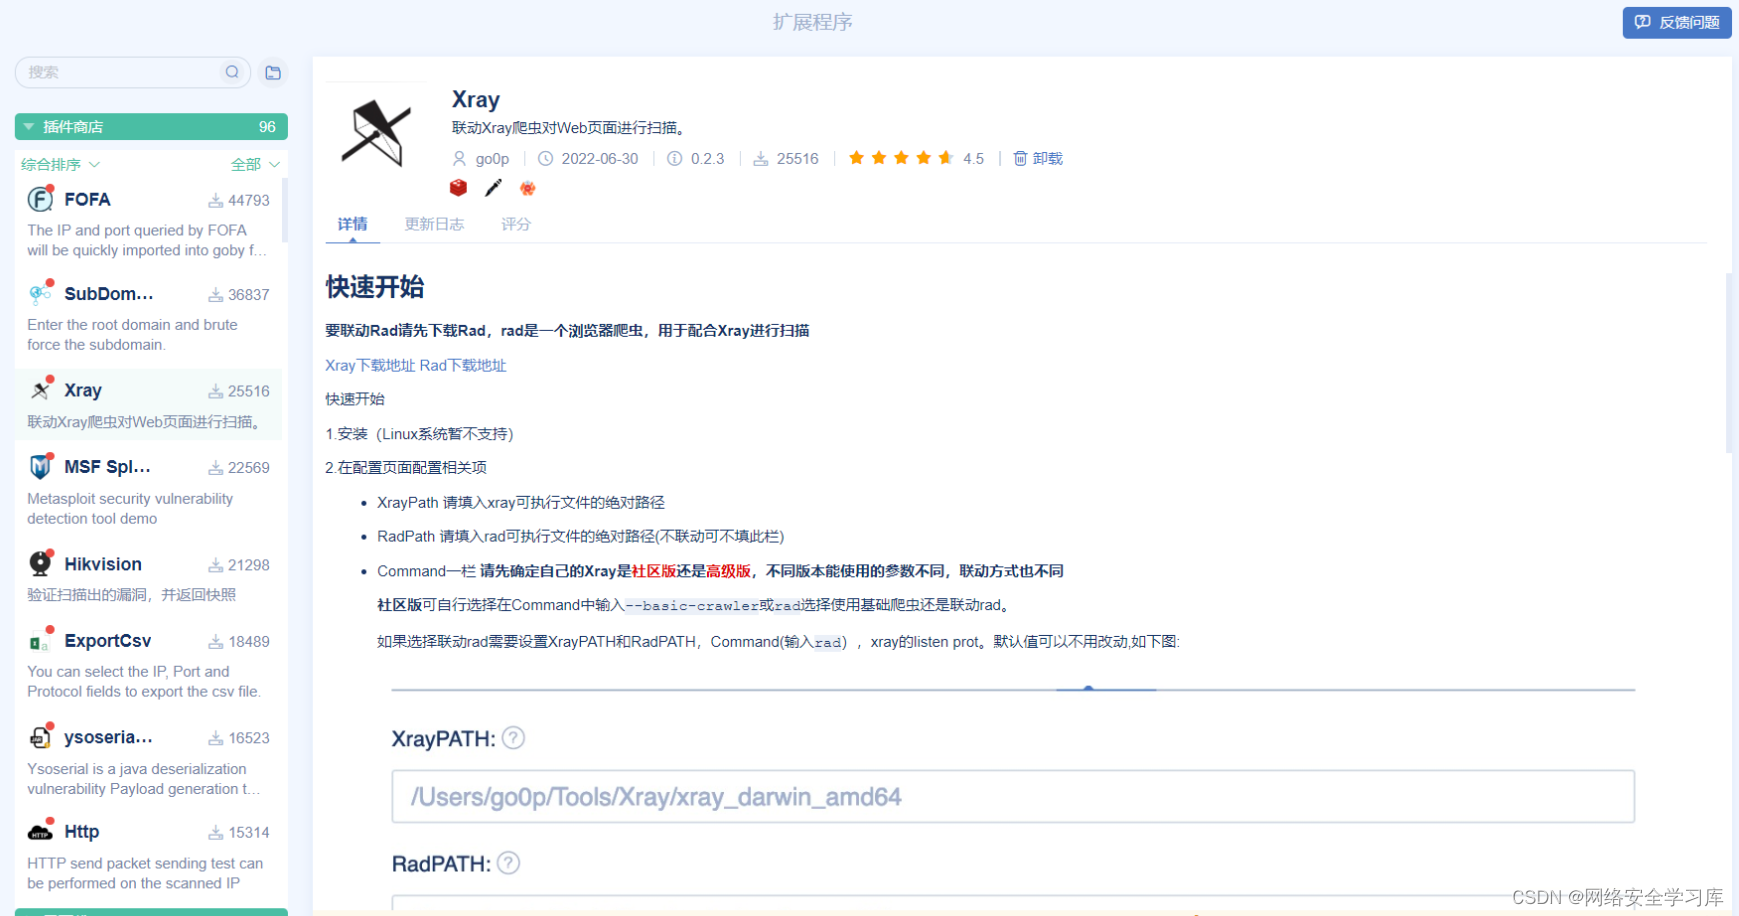
Task: Click the 反馈问题 feedback button
Action: coord(1677,22)
